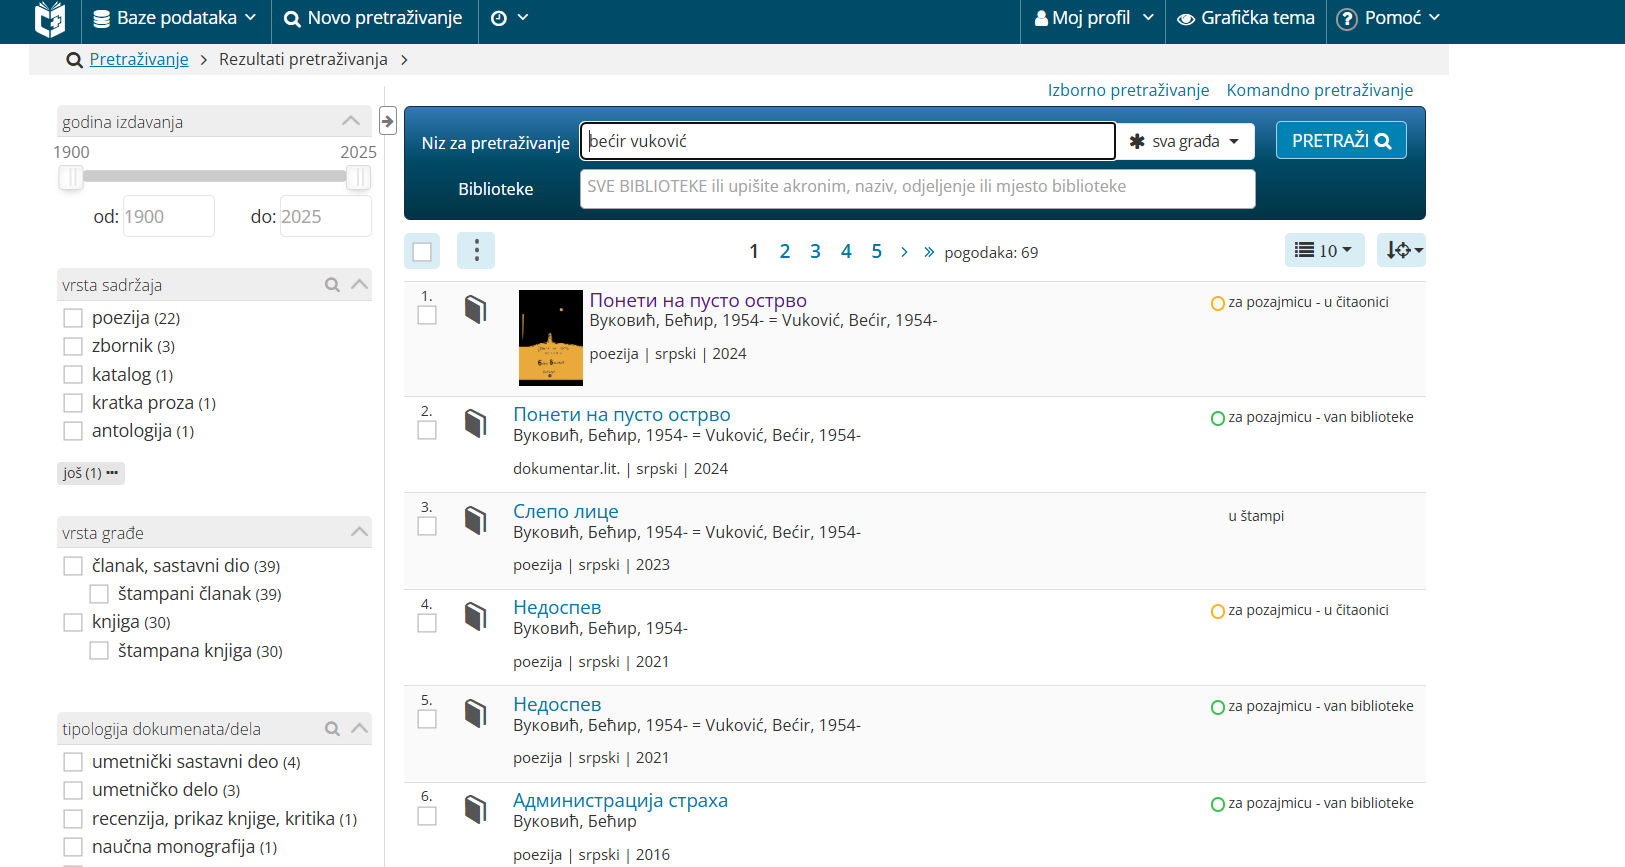1625x867 pixels.
Task: Click the COBISS logo home icon
Action: pyautogui.click(x=49, y=19)
